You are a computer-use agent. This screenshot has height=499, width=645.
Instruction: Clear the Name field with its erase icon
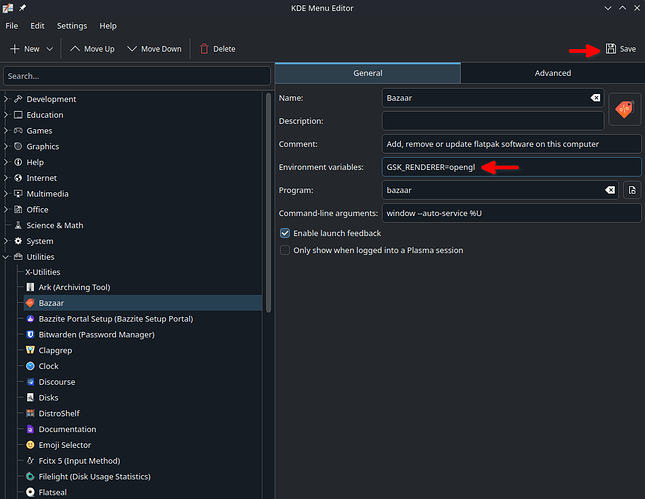click(595, 98)
